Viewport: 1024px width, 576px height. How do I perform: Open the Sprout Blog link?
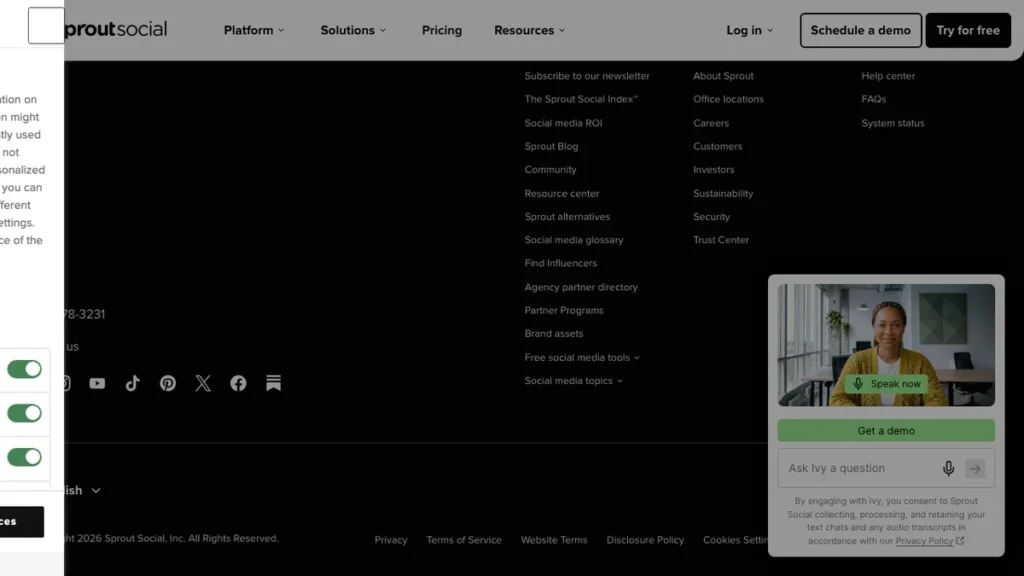(551, 146)
